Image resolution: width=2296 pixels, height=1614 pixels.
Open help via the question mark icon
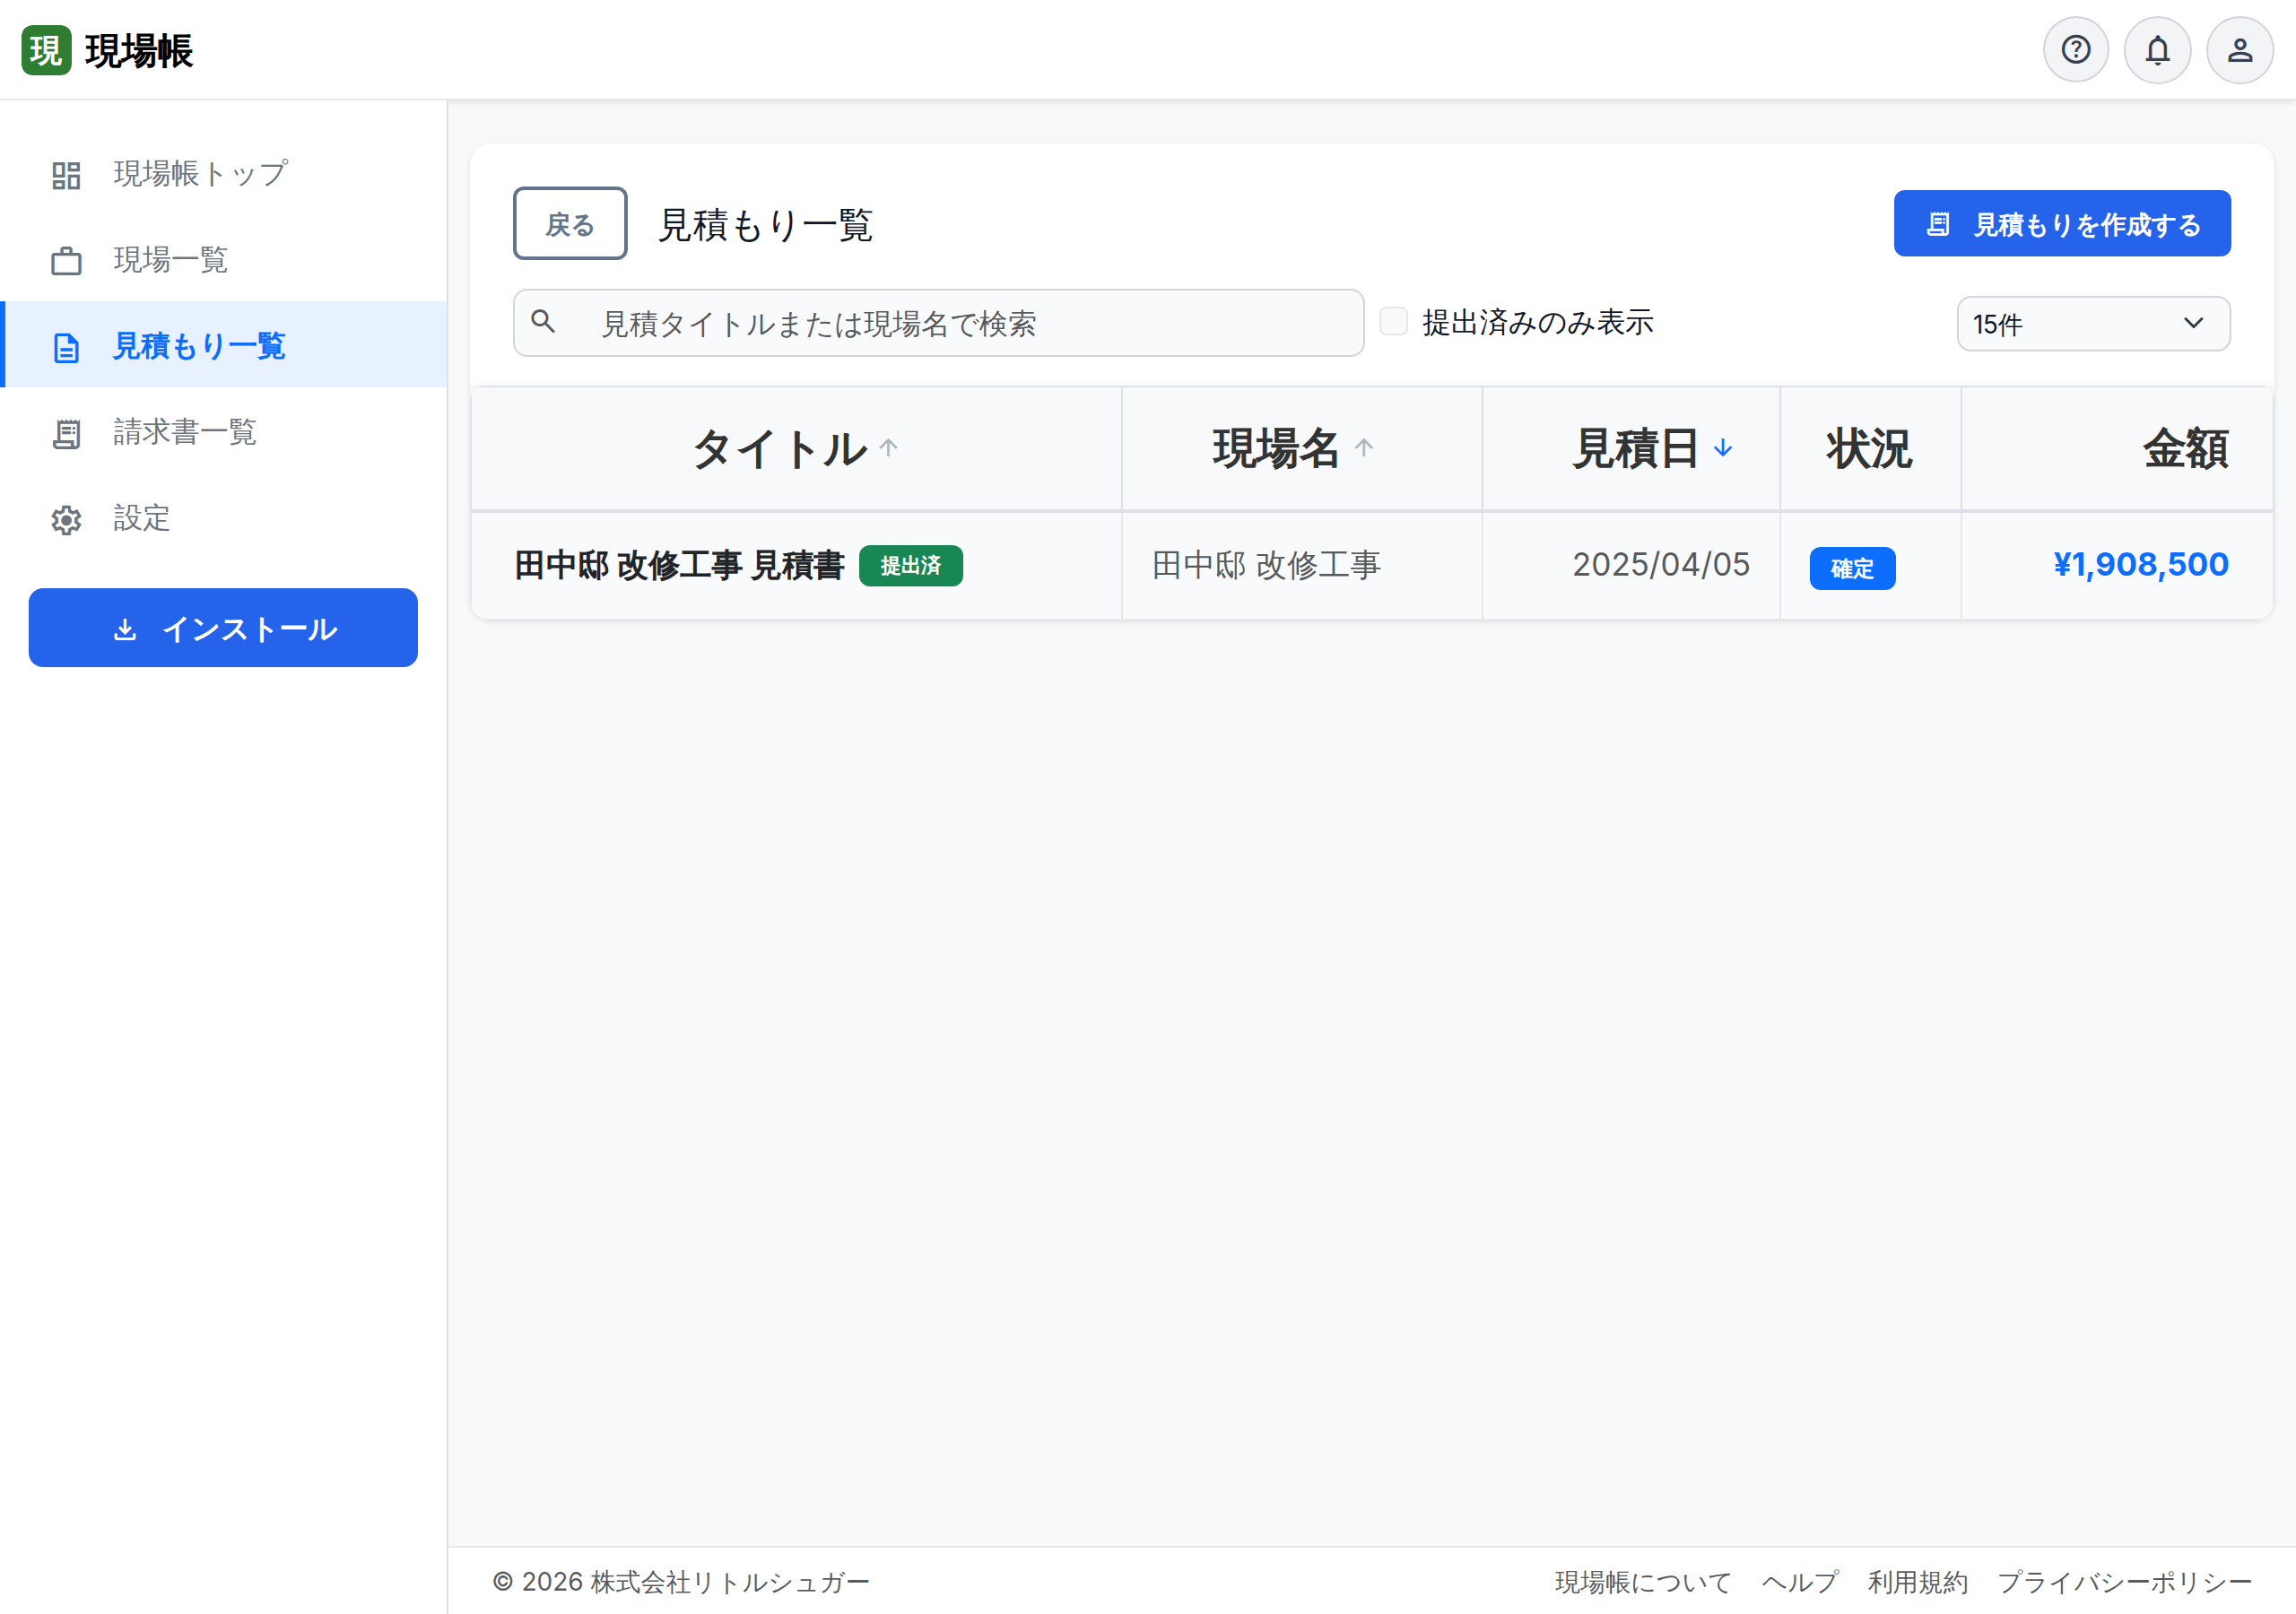pyautogui.click(x=2075, y=50)
